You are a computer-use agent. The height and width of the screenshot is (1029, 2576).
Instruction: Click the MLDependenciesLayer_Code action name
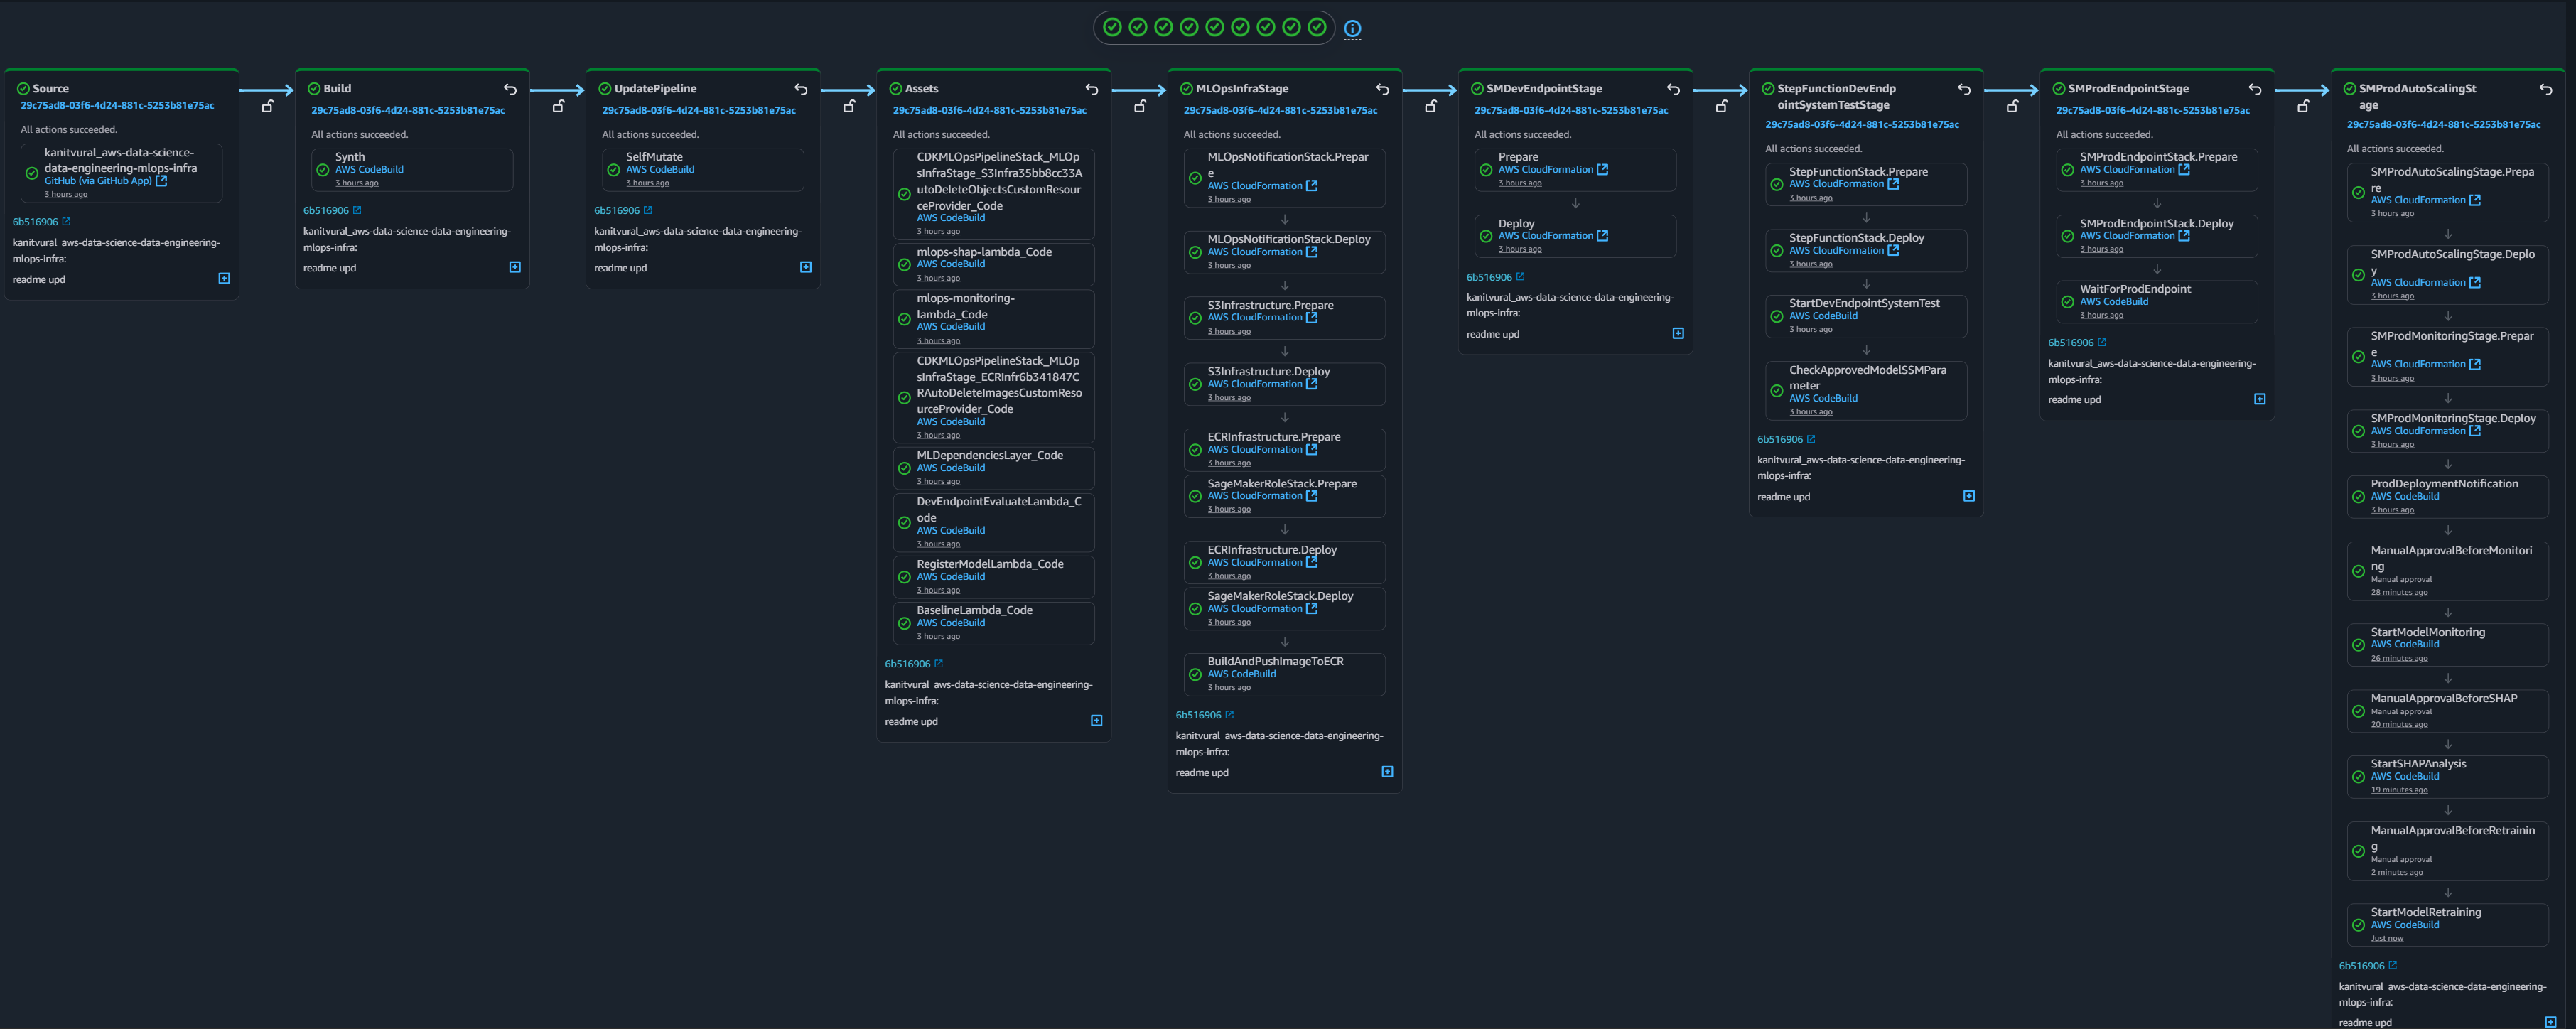pyautogui.click(x=990, y=455)
